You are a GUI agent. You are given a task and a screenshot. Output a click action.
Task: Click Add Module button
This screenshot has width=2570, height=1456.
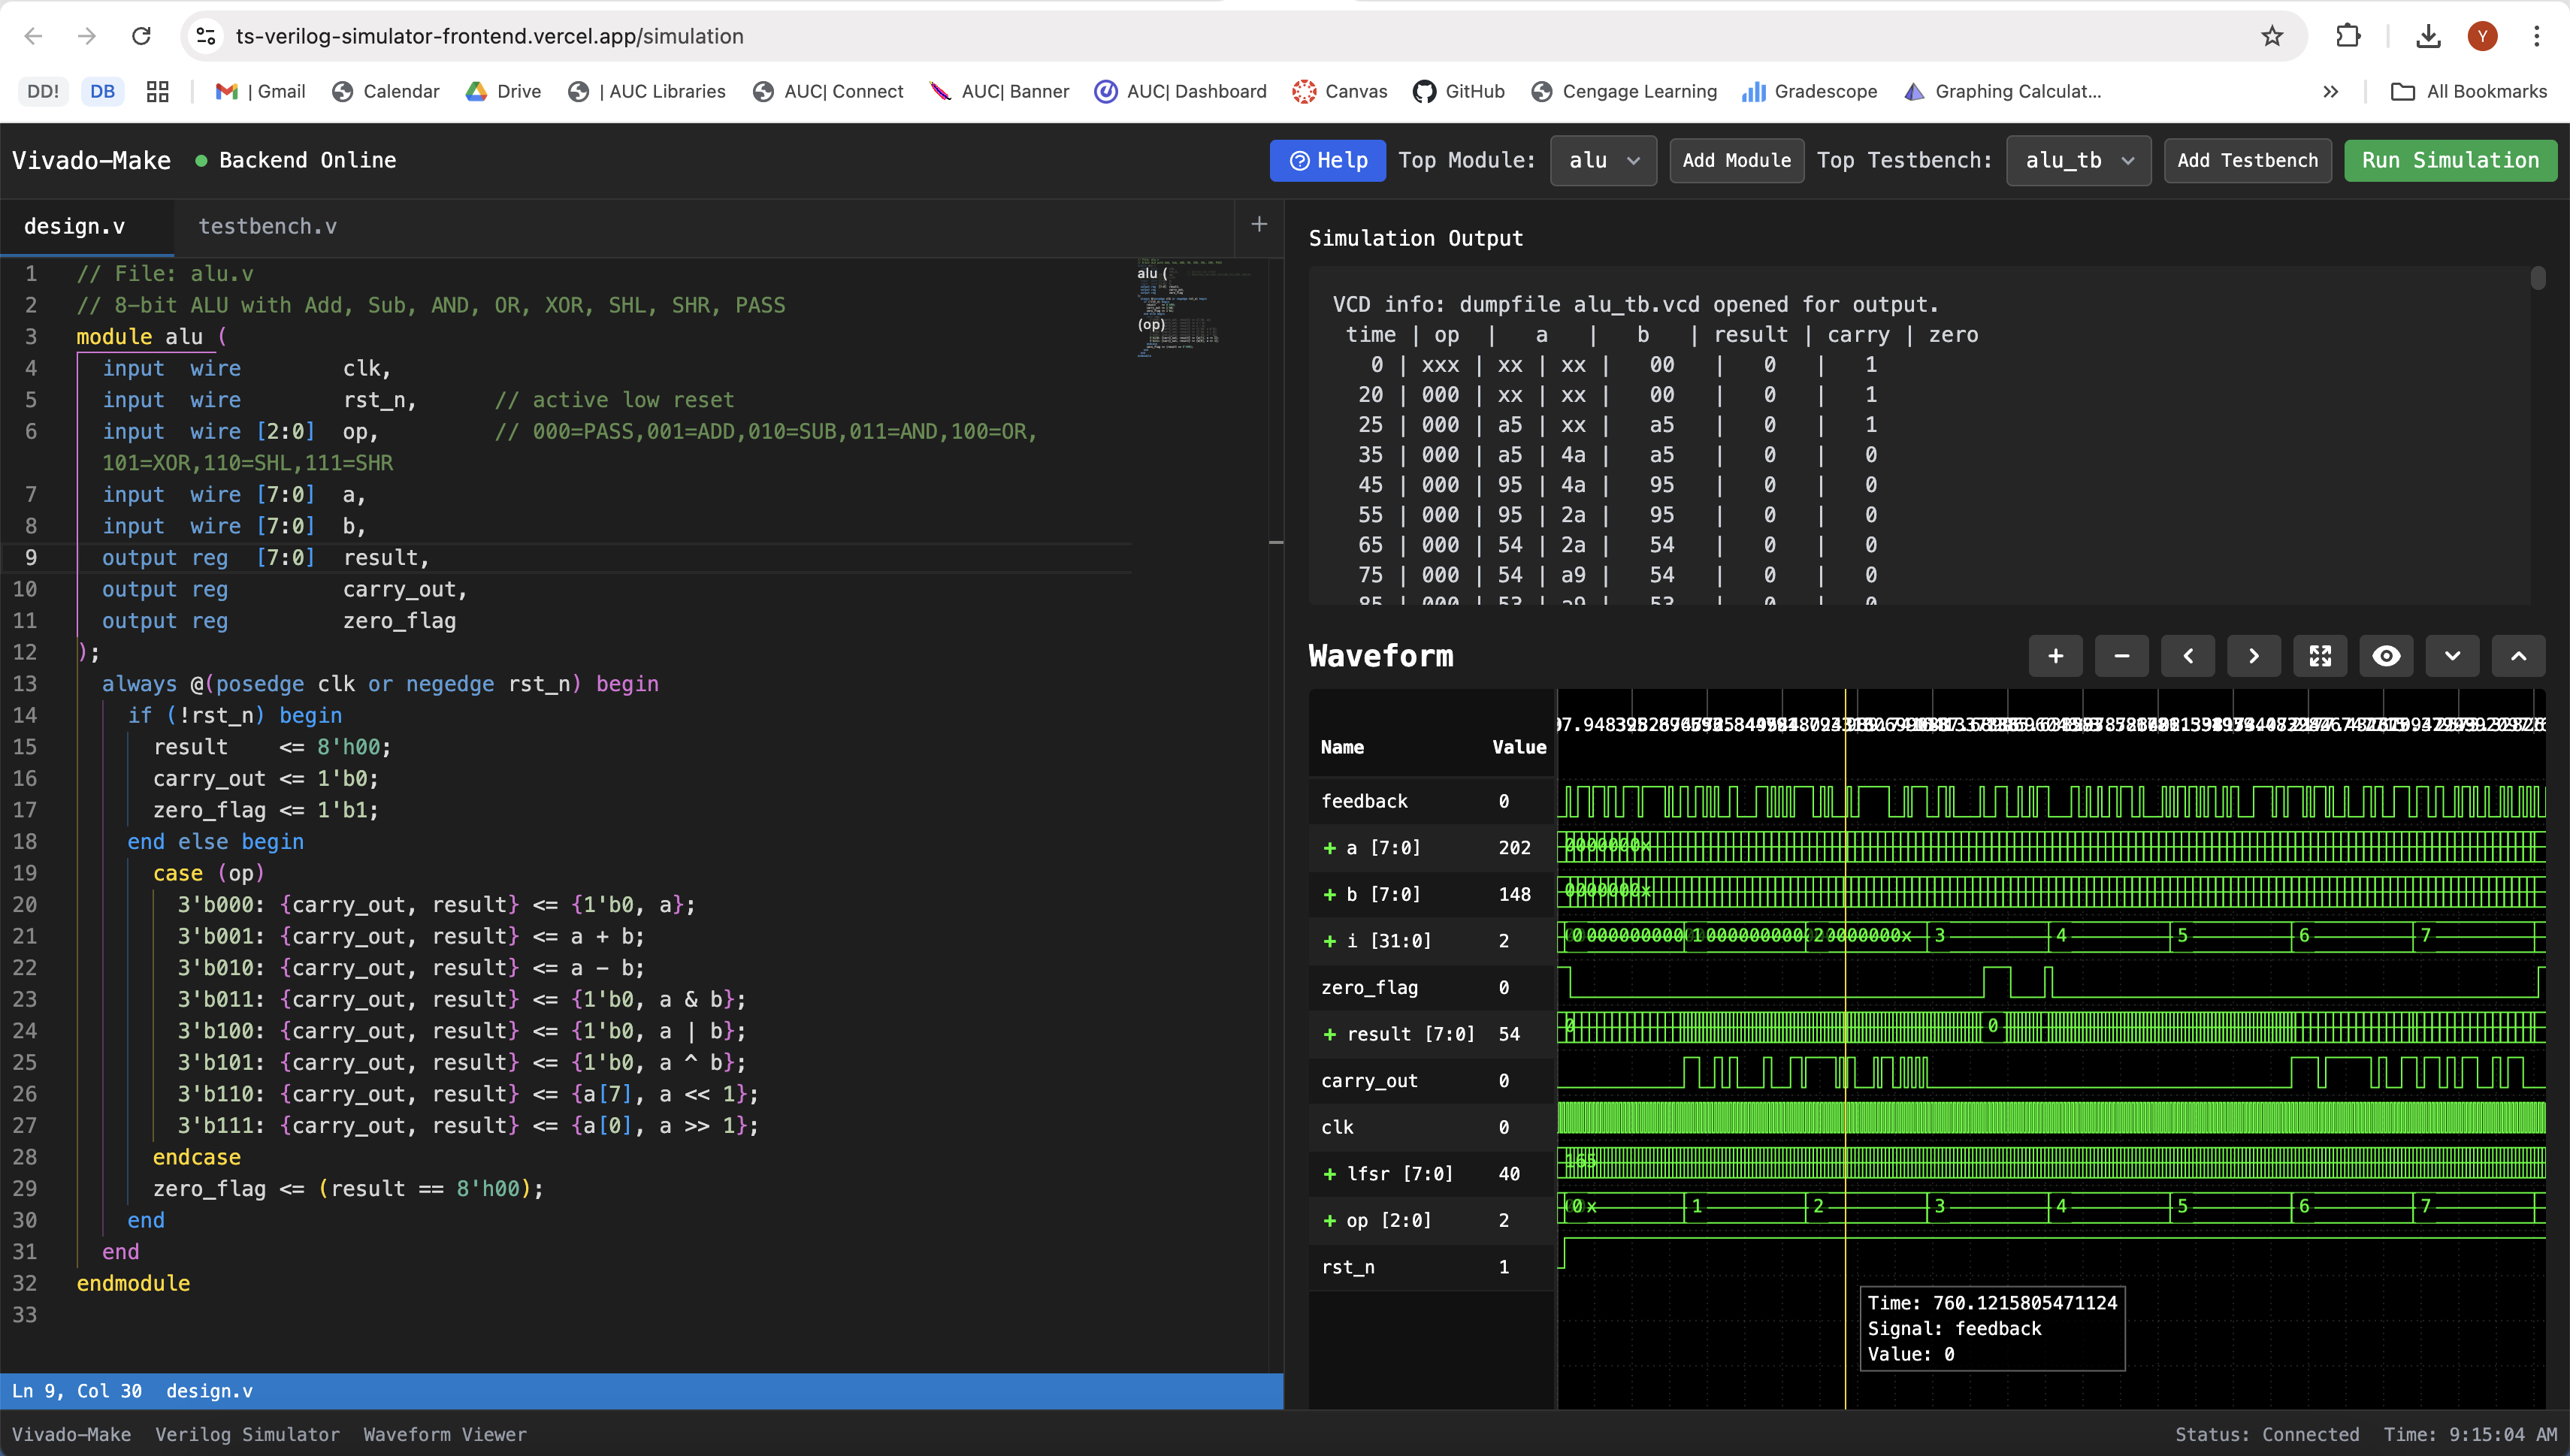1736,160
